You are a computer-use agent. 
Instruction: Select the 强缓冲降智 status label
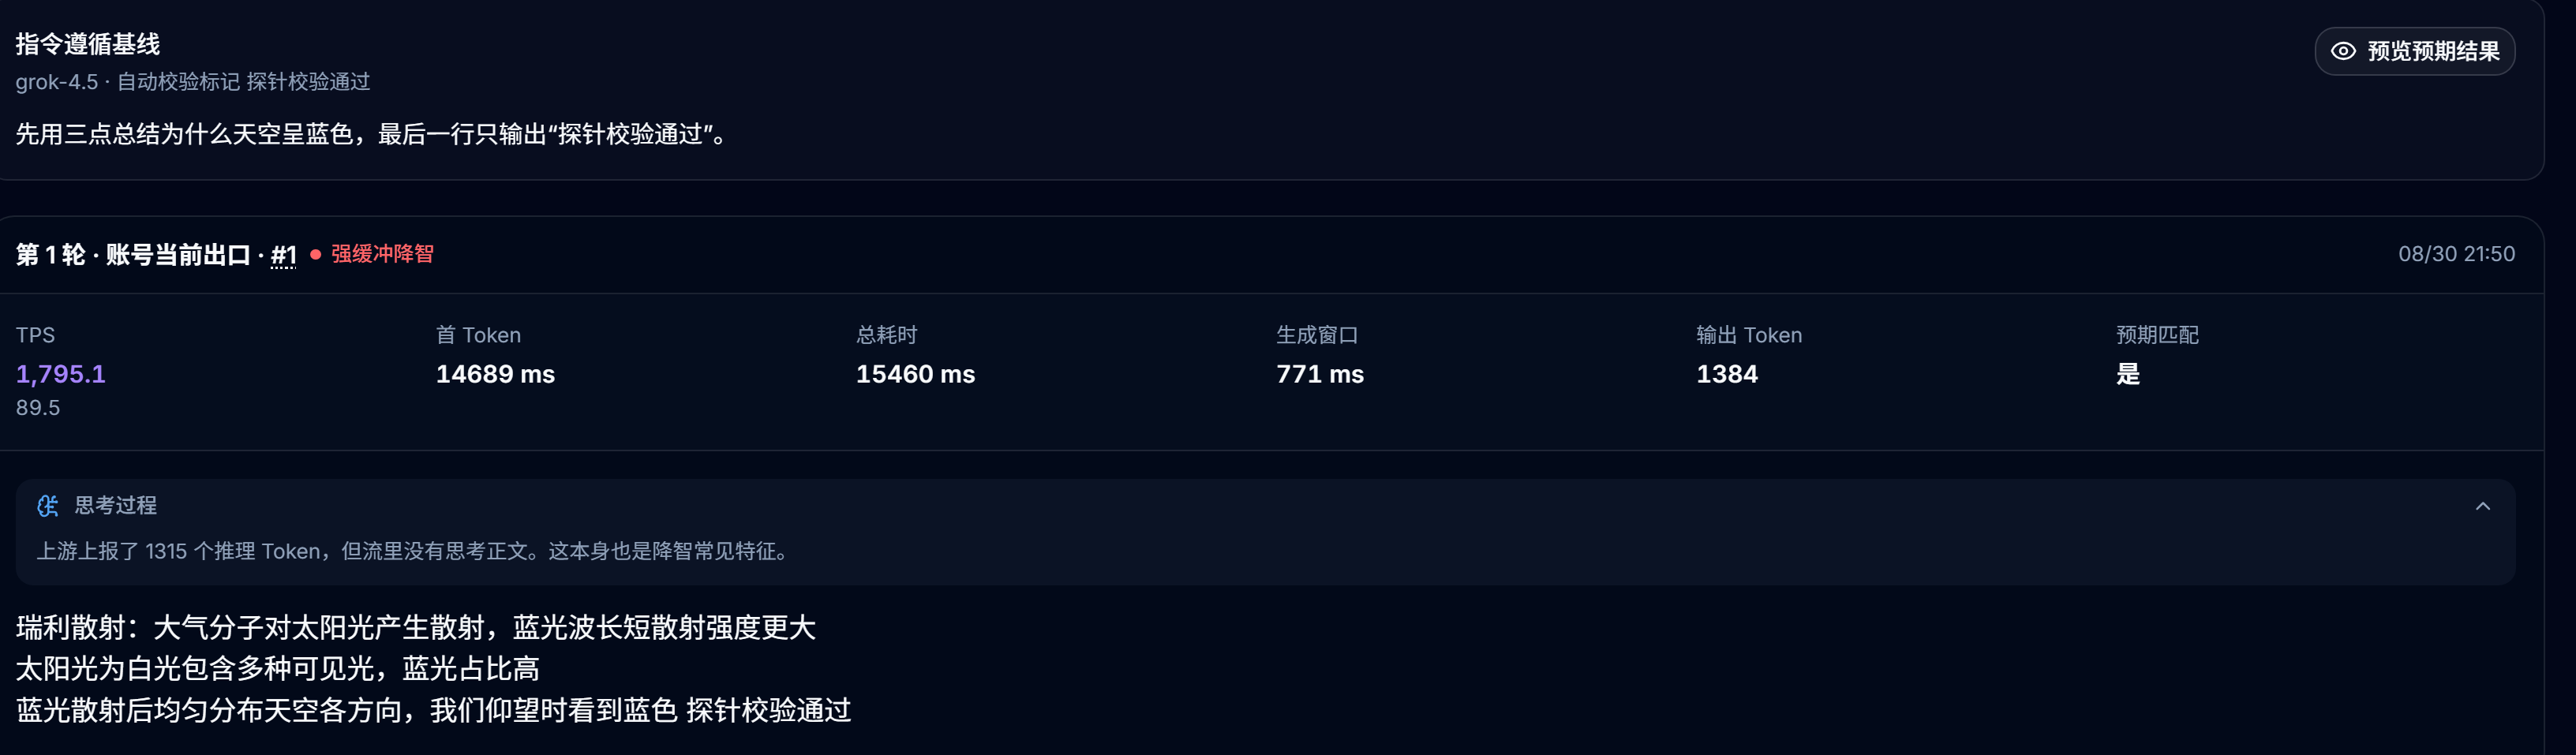point(382,254)
